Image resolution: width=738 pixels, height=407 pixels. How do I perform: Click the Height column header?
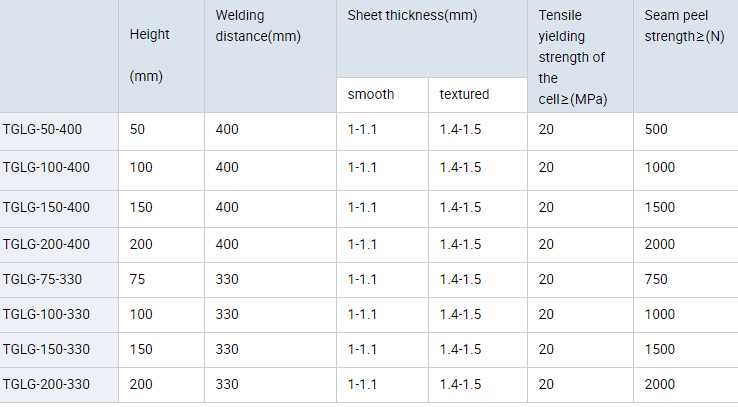(150, 55)
